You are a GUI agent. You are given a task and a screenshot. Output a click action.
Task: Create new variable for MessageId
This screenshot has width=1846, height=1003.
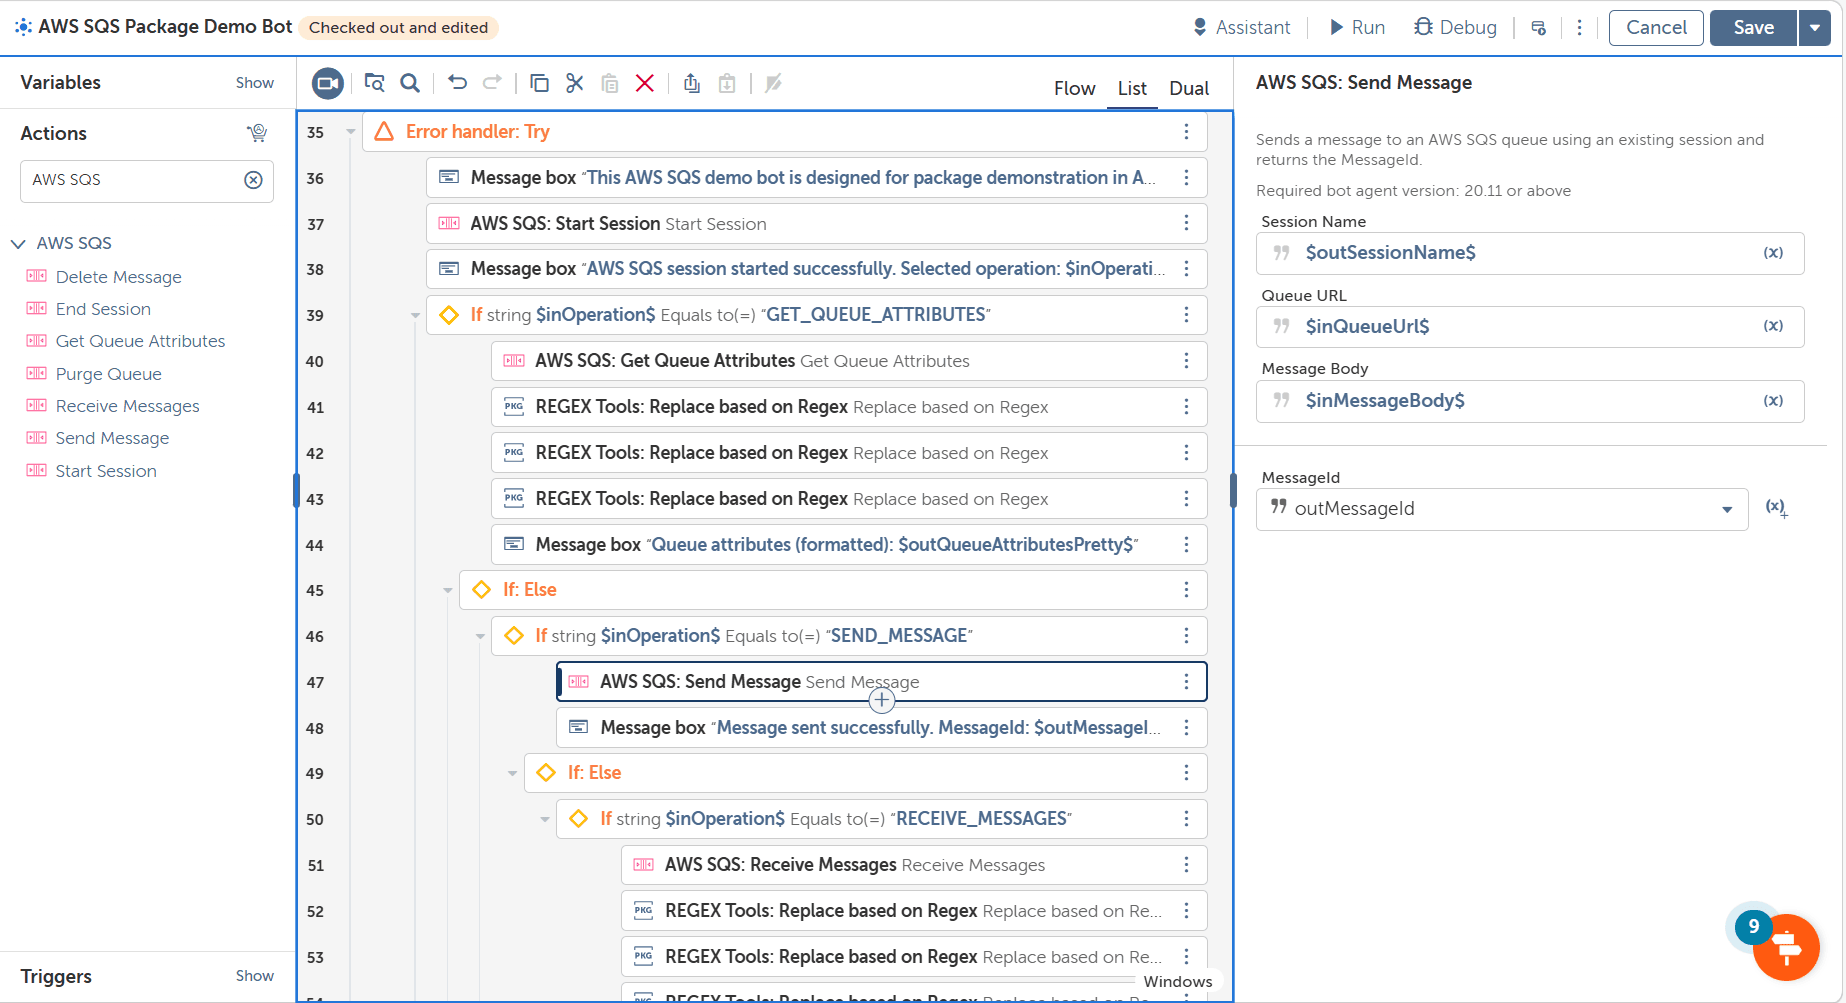coord(1776,508)
